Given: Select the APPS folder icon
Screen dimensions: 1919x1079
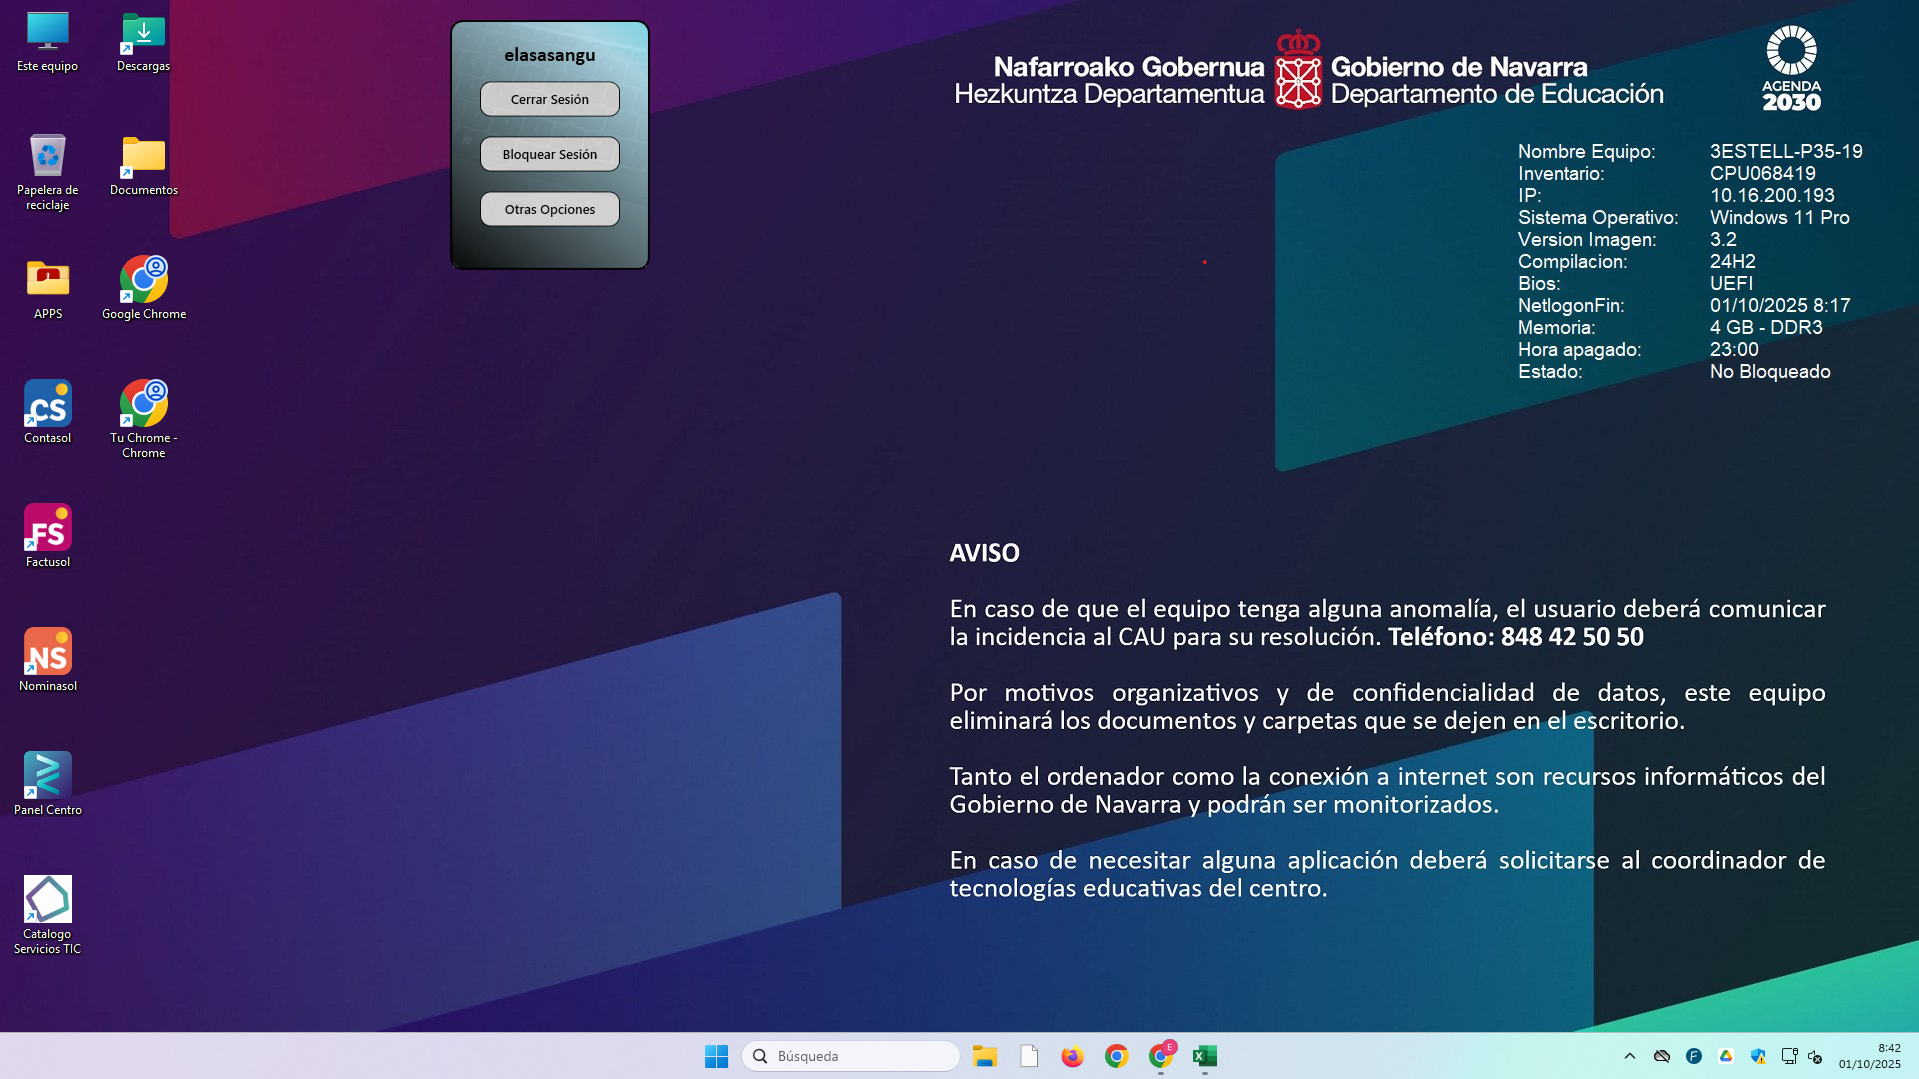Looking at the screenshot, I should 47,288.
